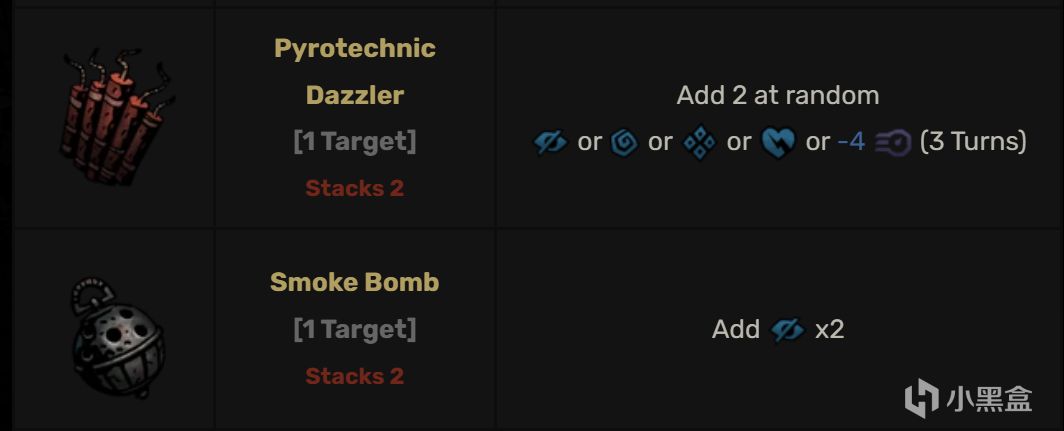Open the Smoke Bomb item link

[355, 282]
